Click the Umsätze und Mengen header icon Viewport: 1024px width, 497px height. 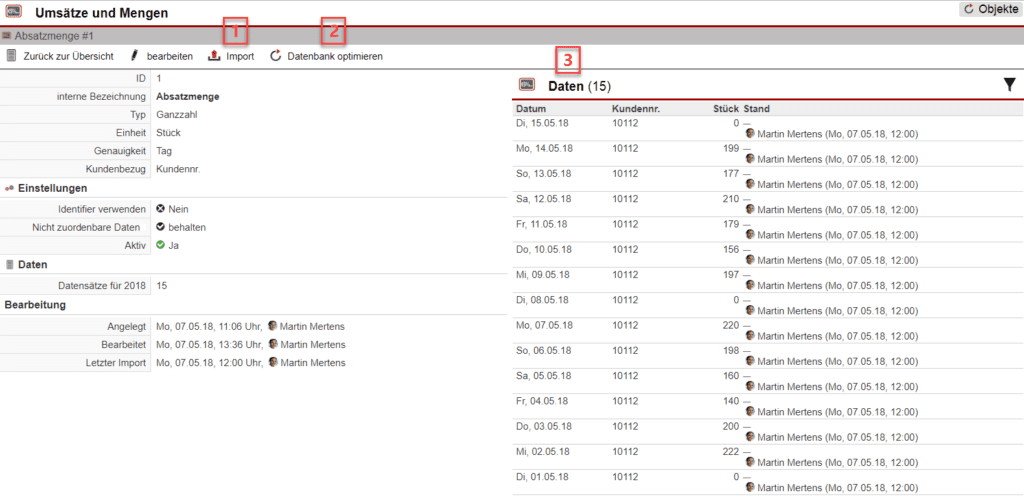tap(15, 12)
